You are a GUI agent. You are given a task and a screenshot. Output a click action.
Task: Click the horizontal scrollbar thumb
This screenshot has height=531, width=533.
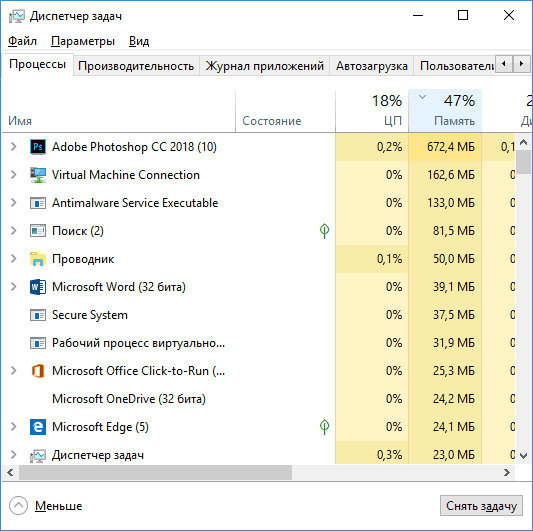click(x=155, y=473)
